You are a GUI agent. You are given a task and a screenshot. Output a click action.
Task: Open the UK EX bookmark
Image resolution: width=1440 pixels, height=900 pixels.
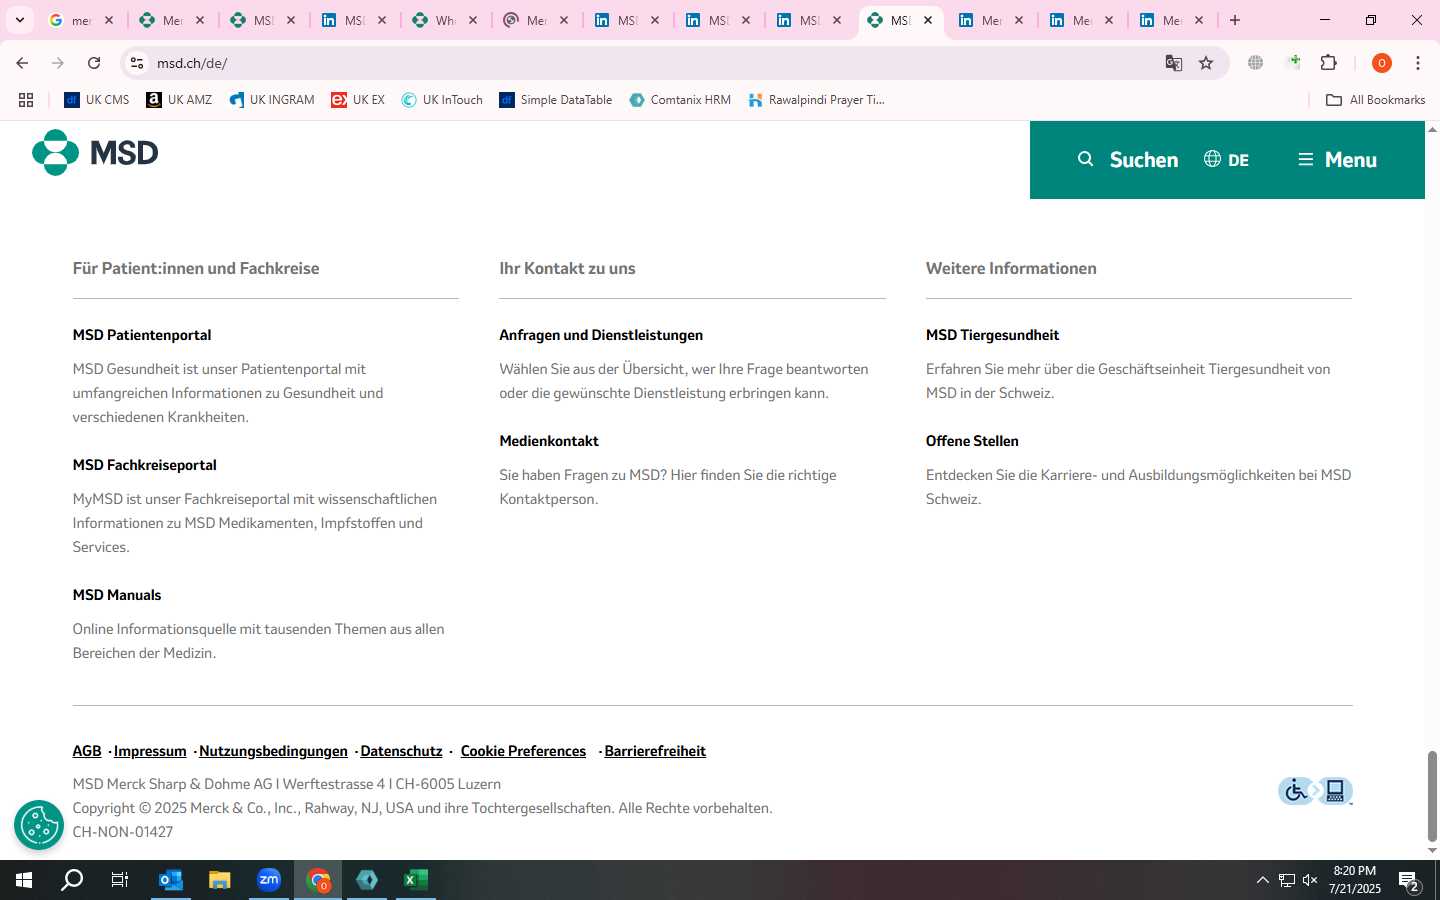point(358,100)
